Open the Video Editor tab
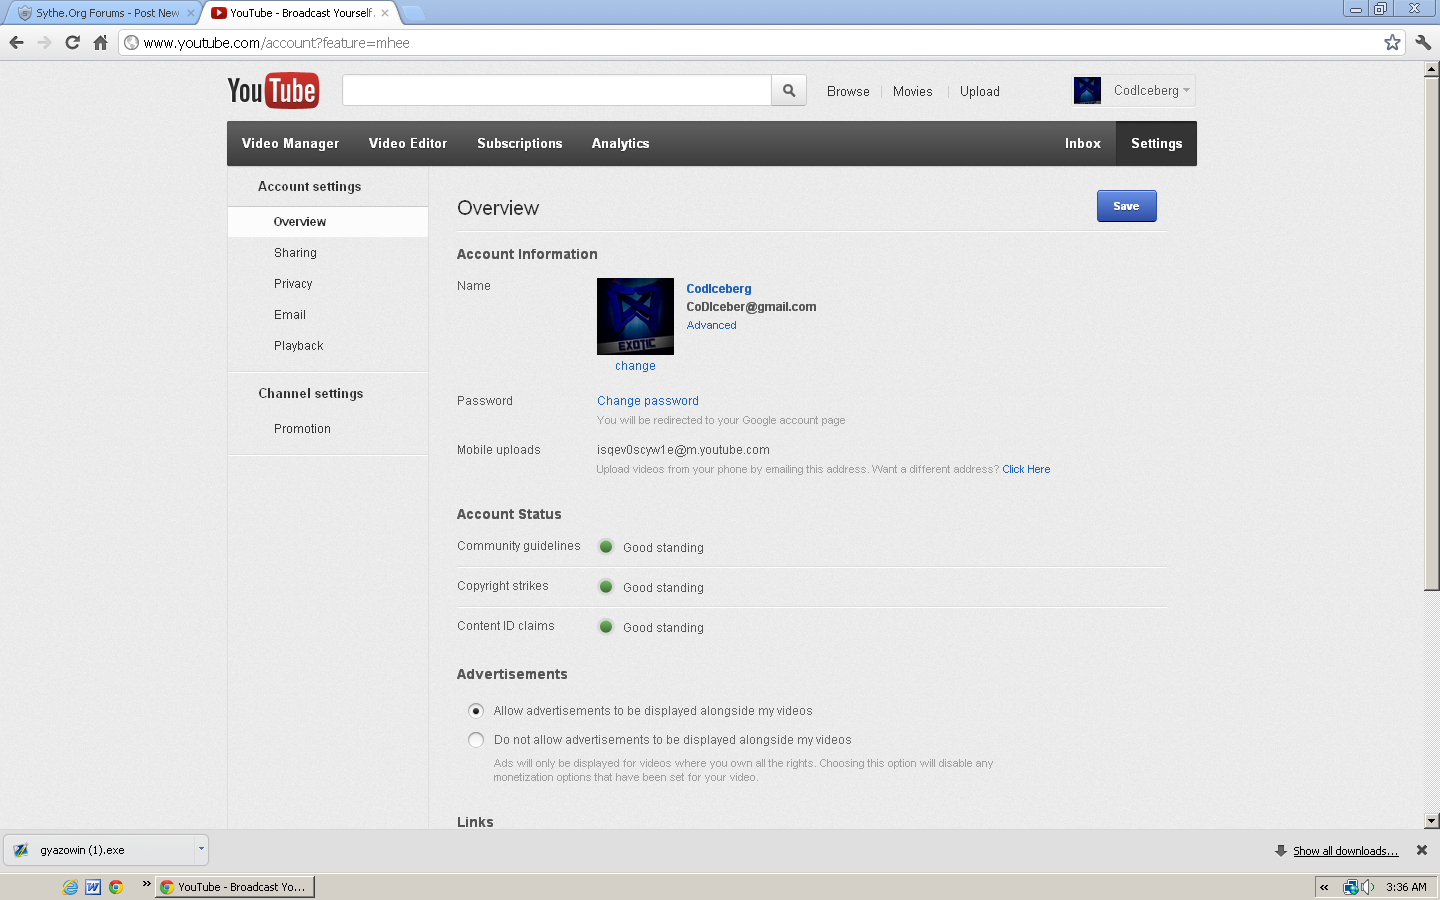The image size is (1440, 900). click(408, 144)
